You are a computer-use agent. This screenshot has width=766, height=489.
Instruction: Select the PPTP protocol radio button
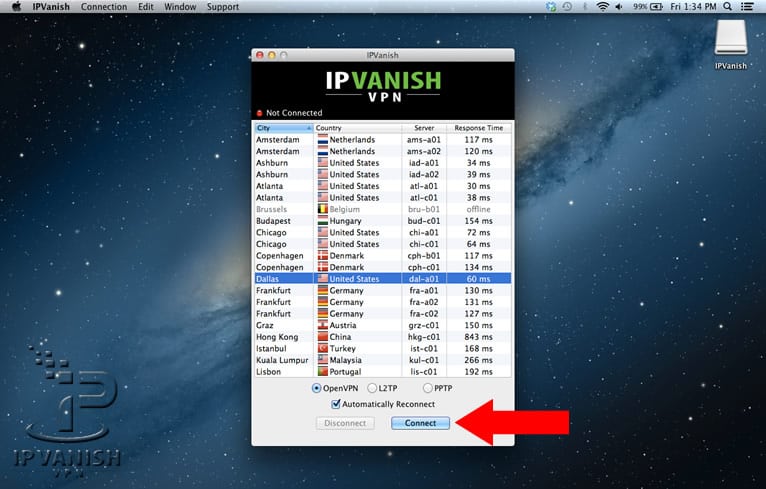pyautogui.click(x=428, y=388)
